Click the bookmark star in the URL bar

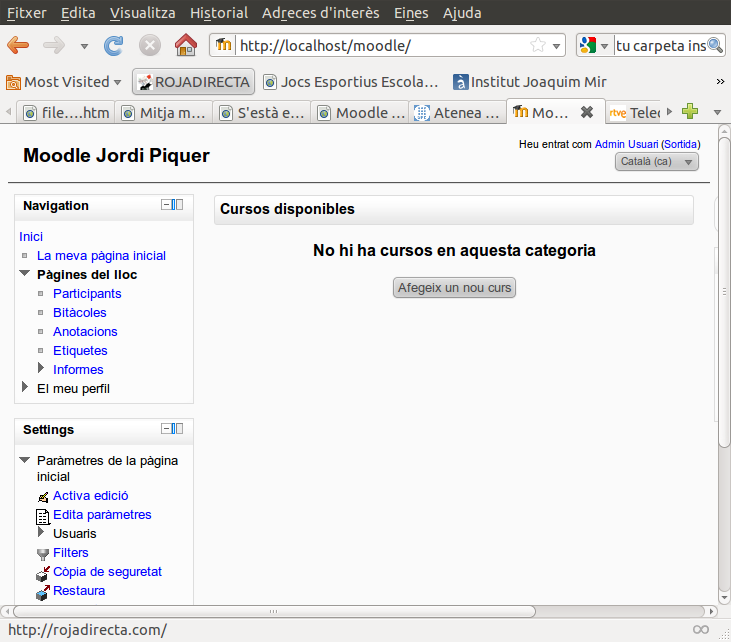click(538, 45)
